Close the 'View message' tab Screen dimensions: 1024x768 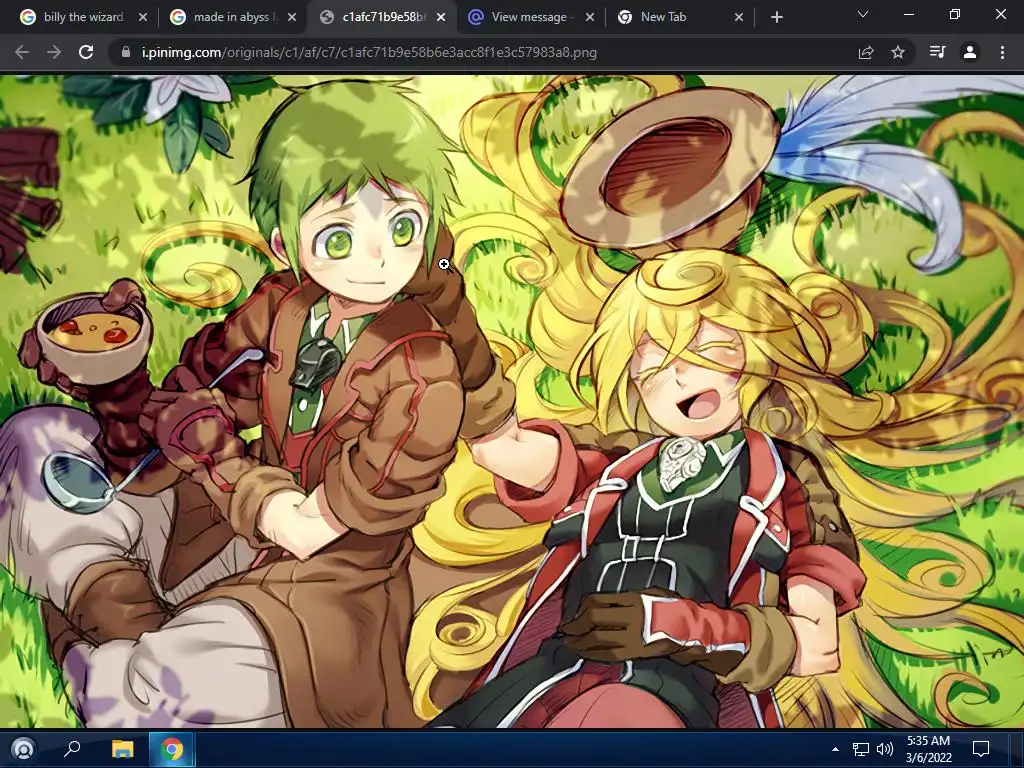(x=590, y=17)
